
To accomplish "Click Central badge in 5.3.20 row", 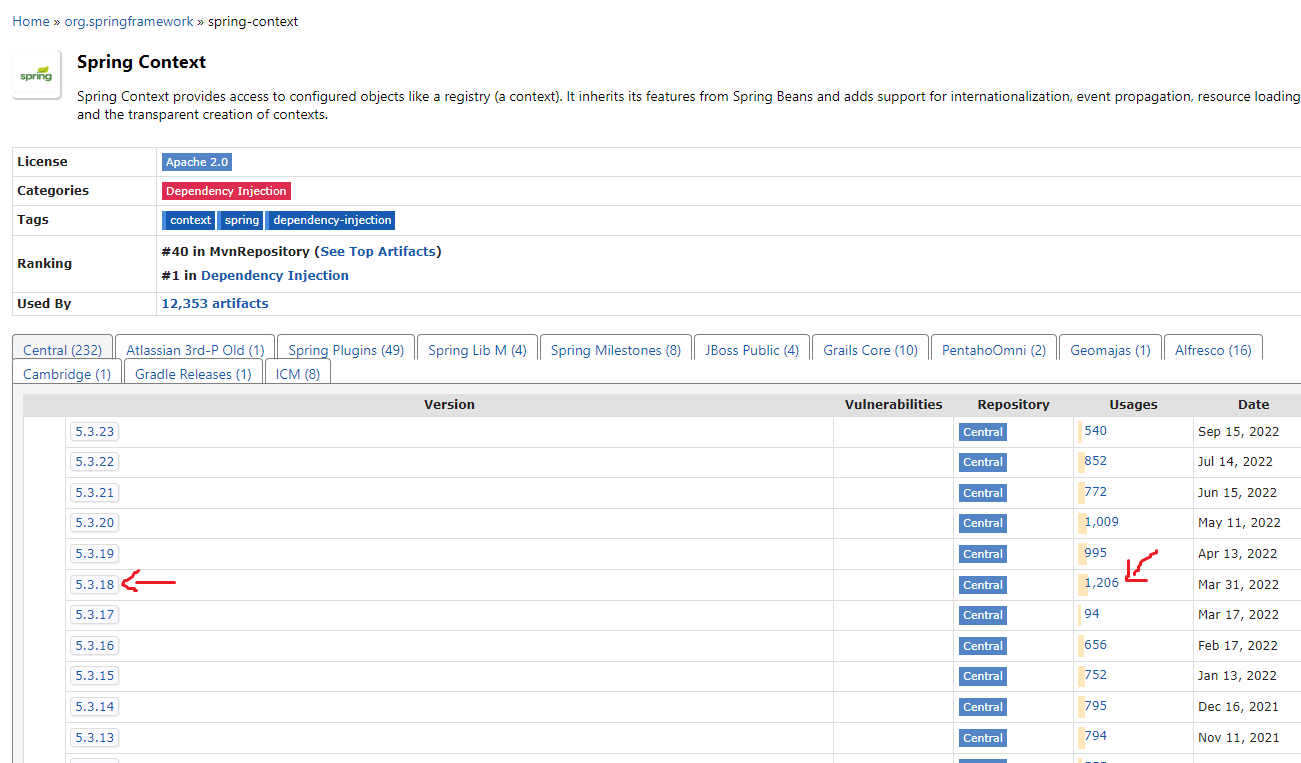I will pos(982,523).
